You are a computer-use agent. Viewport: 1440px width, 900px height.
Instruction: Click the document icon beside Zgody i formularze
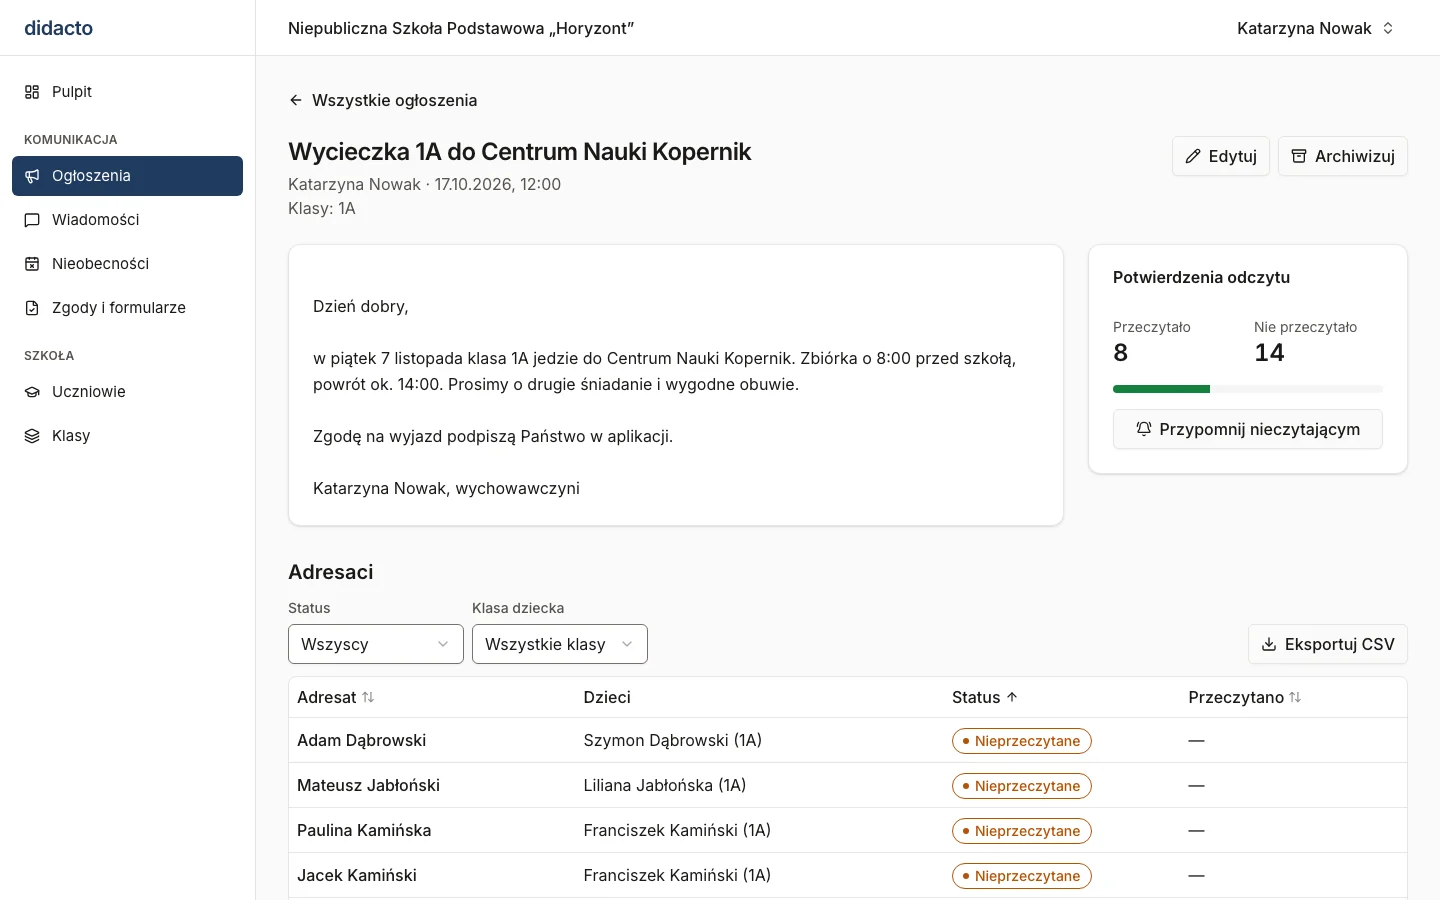tap(32, 308)
